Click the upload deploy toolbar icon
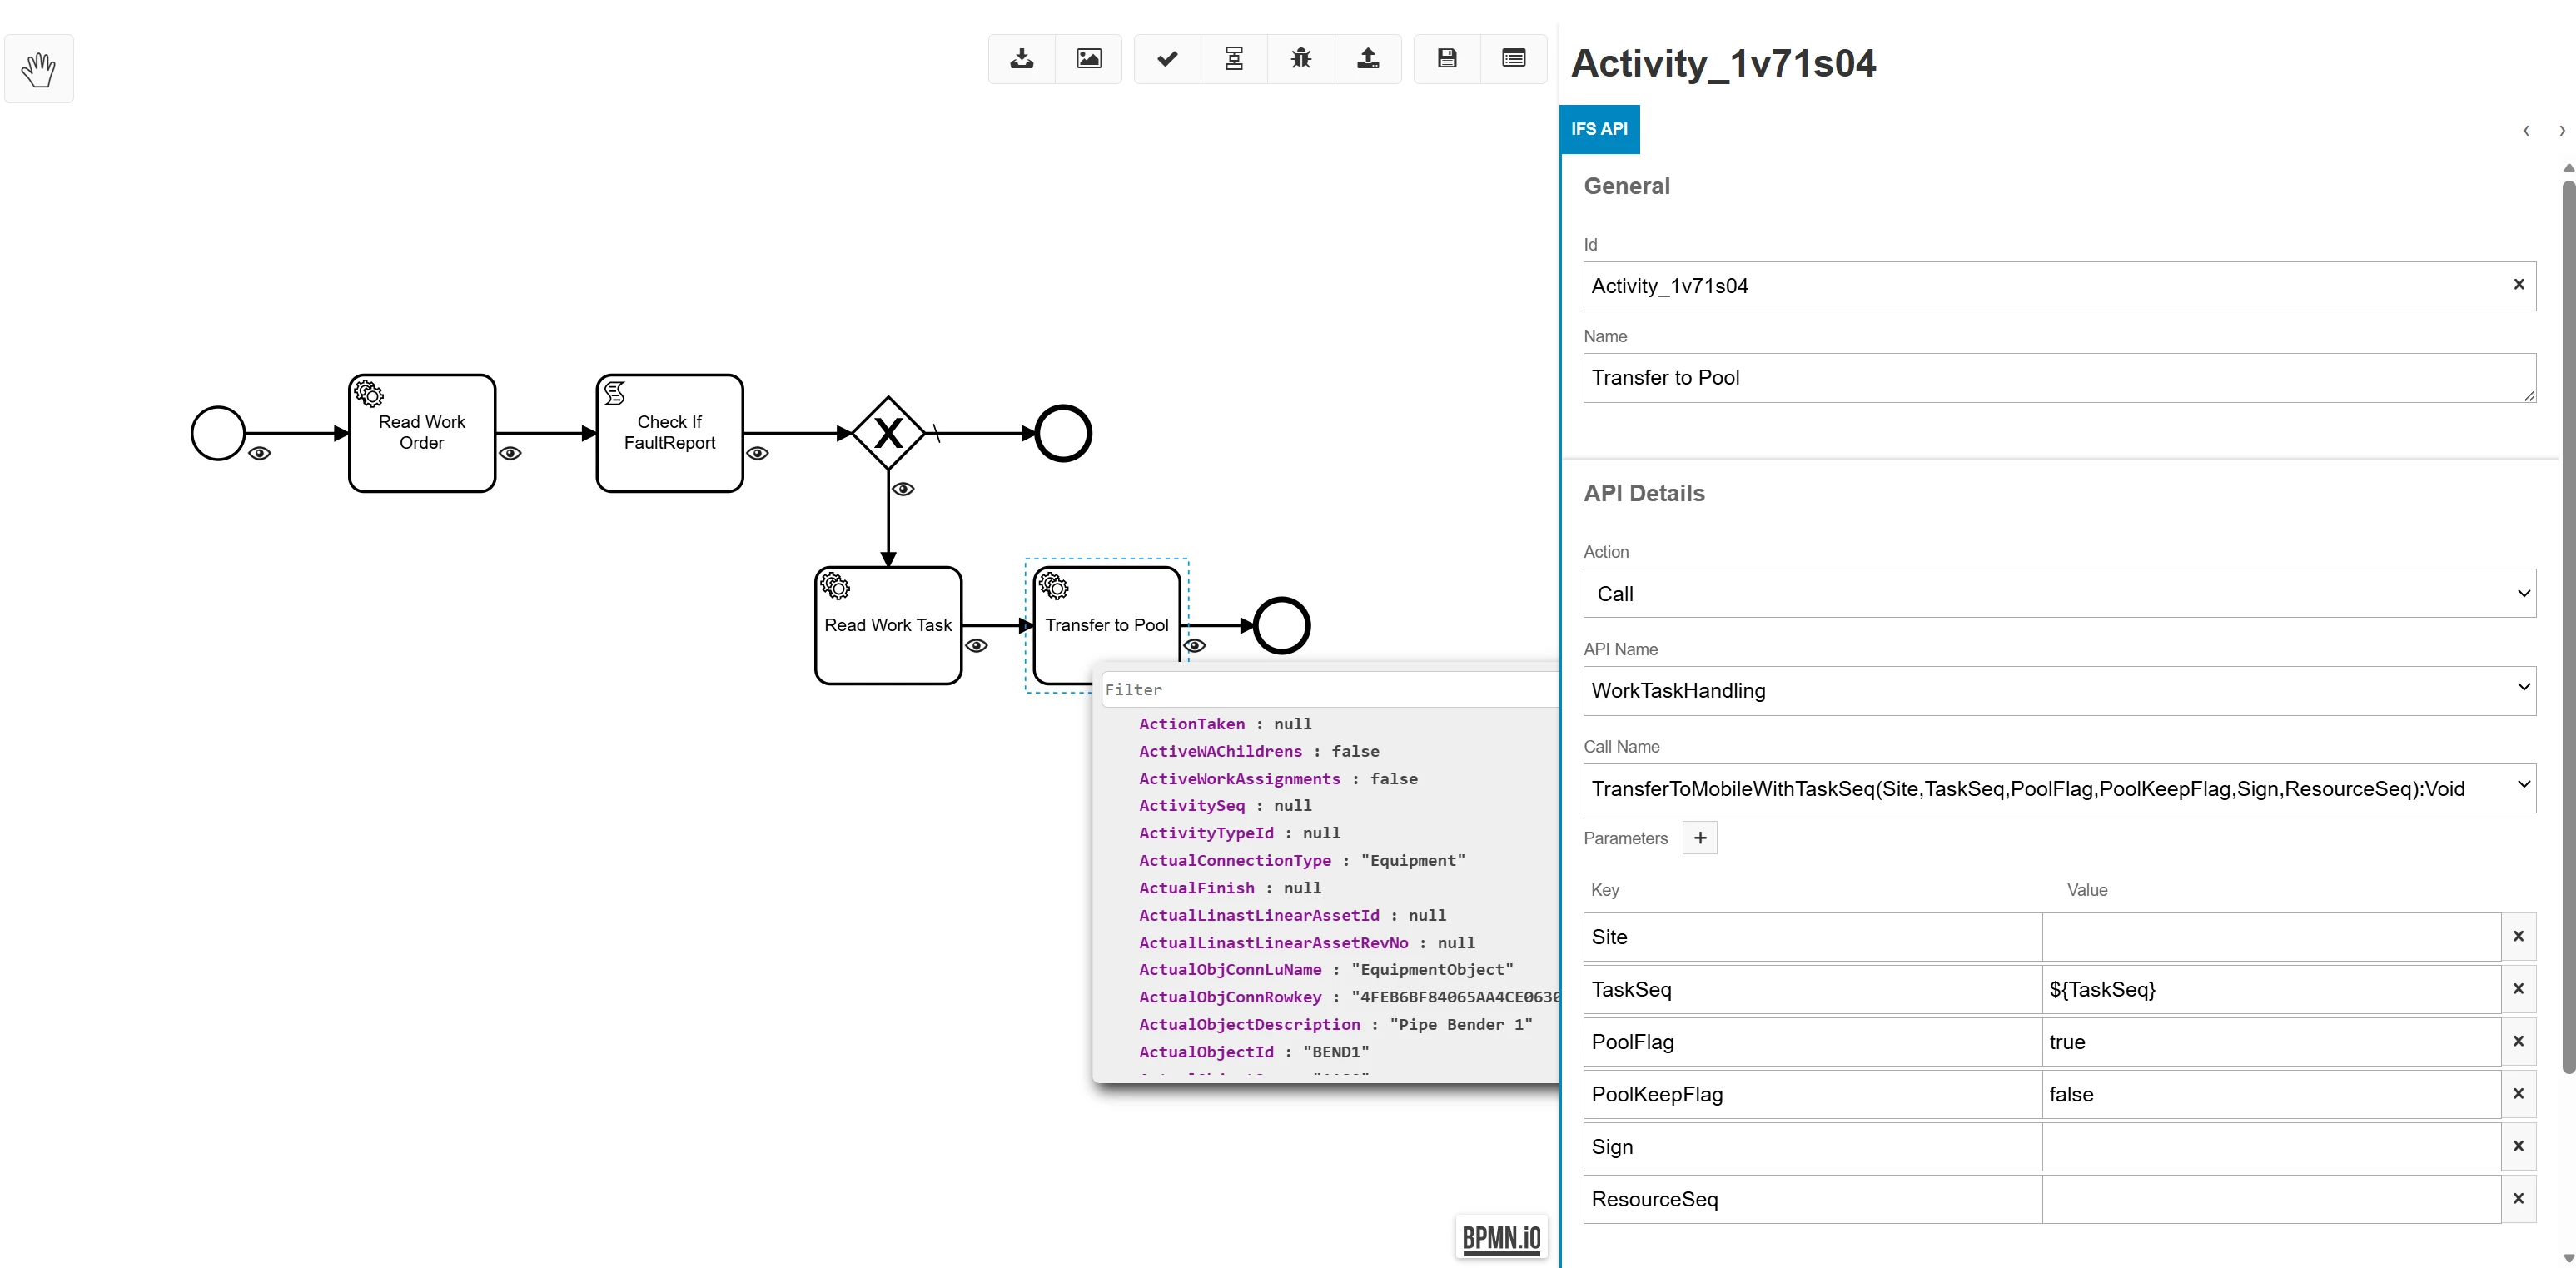This screenshot has height=1268, width=2576. point(1368,59)
